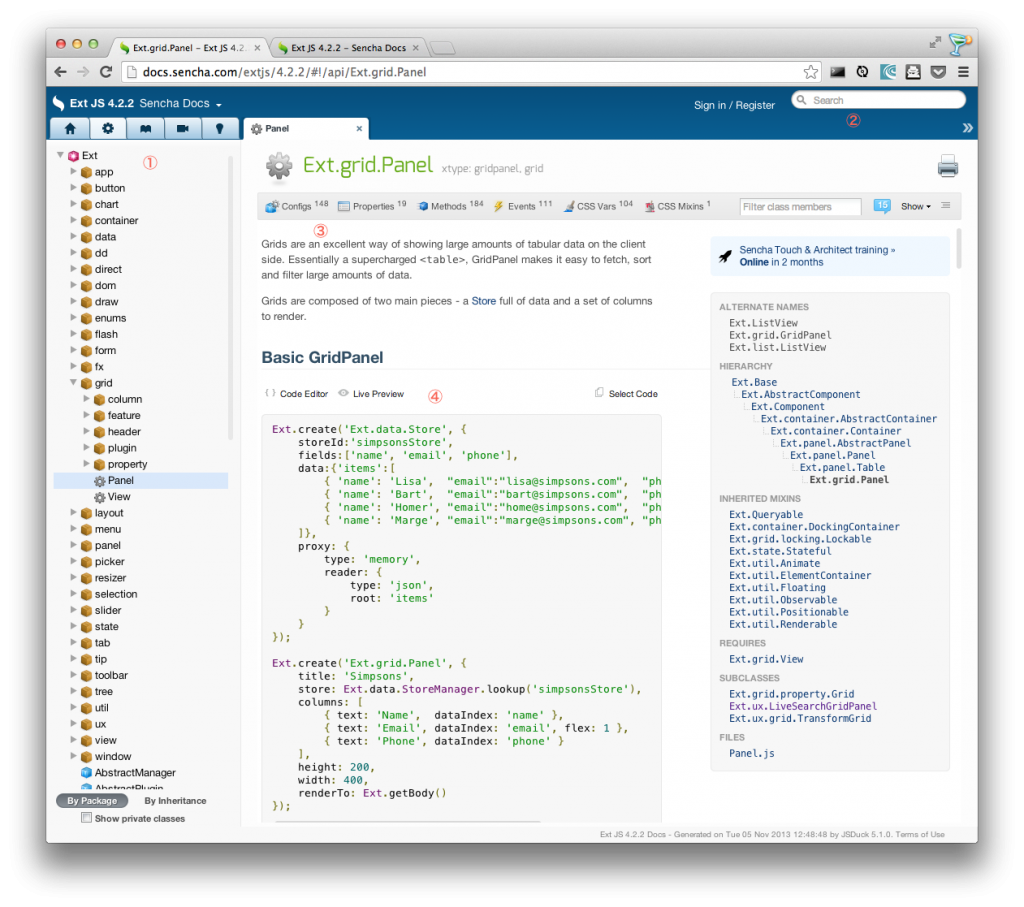
Task: Expand the data package node
Action: coord(73,236)
